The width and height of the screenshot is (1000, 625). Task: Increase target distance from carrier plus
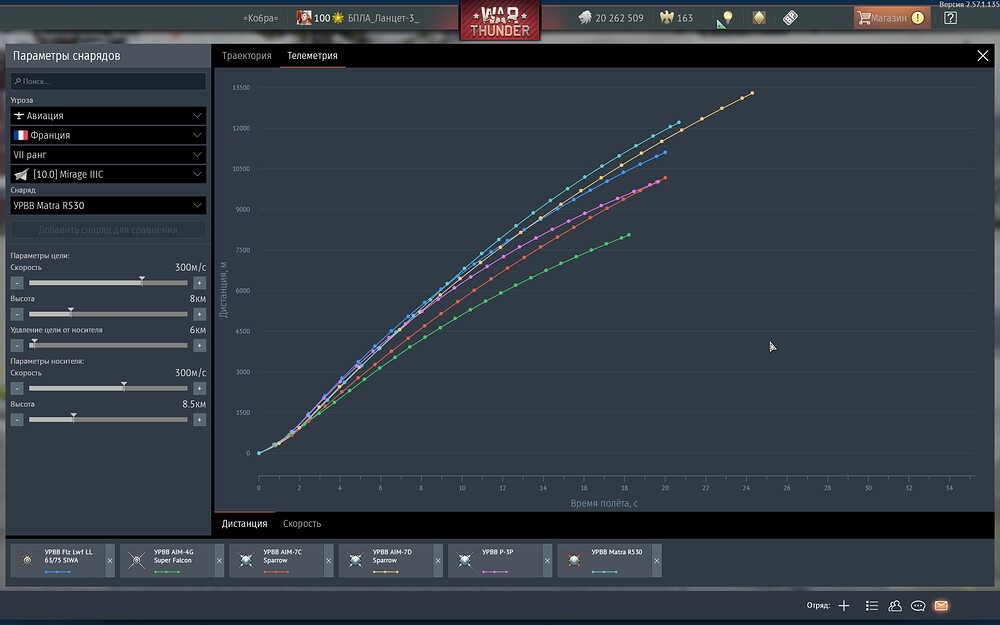pos(199,345)
